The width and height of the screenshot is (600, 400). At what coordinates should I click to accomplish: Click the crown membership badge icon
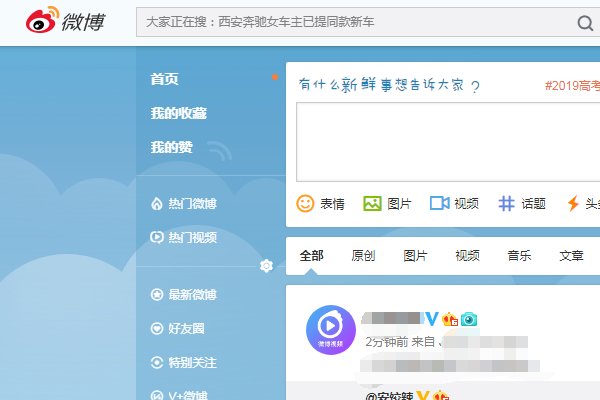click(x=450, y=319)
